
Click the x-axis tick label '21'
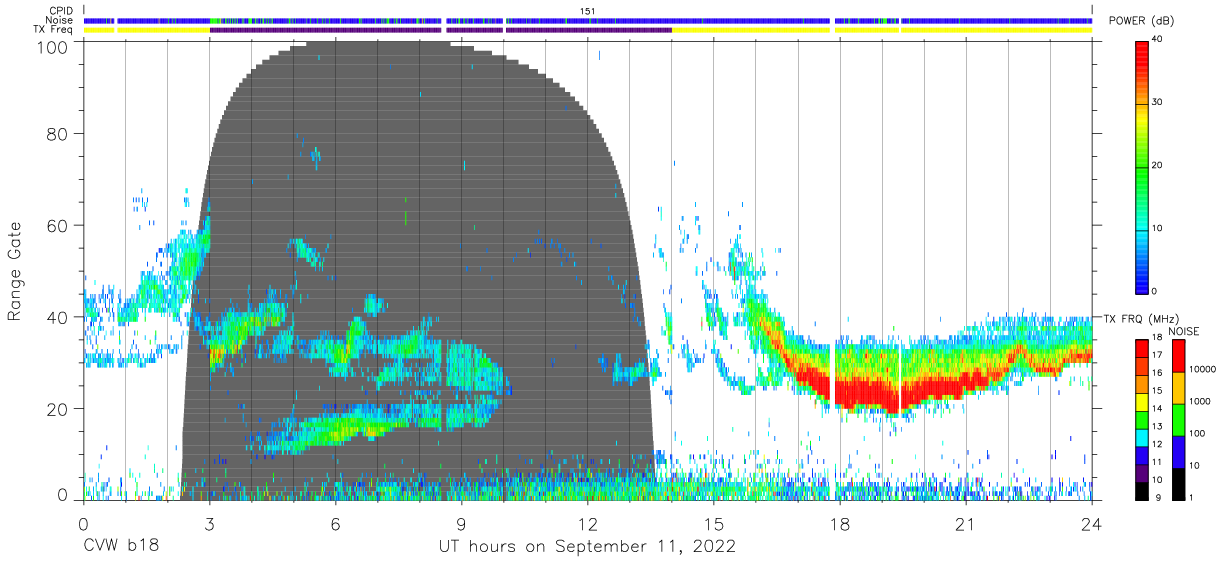966,524
